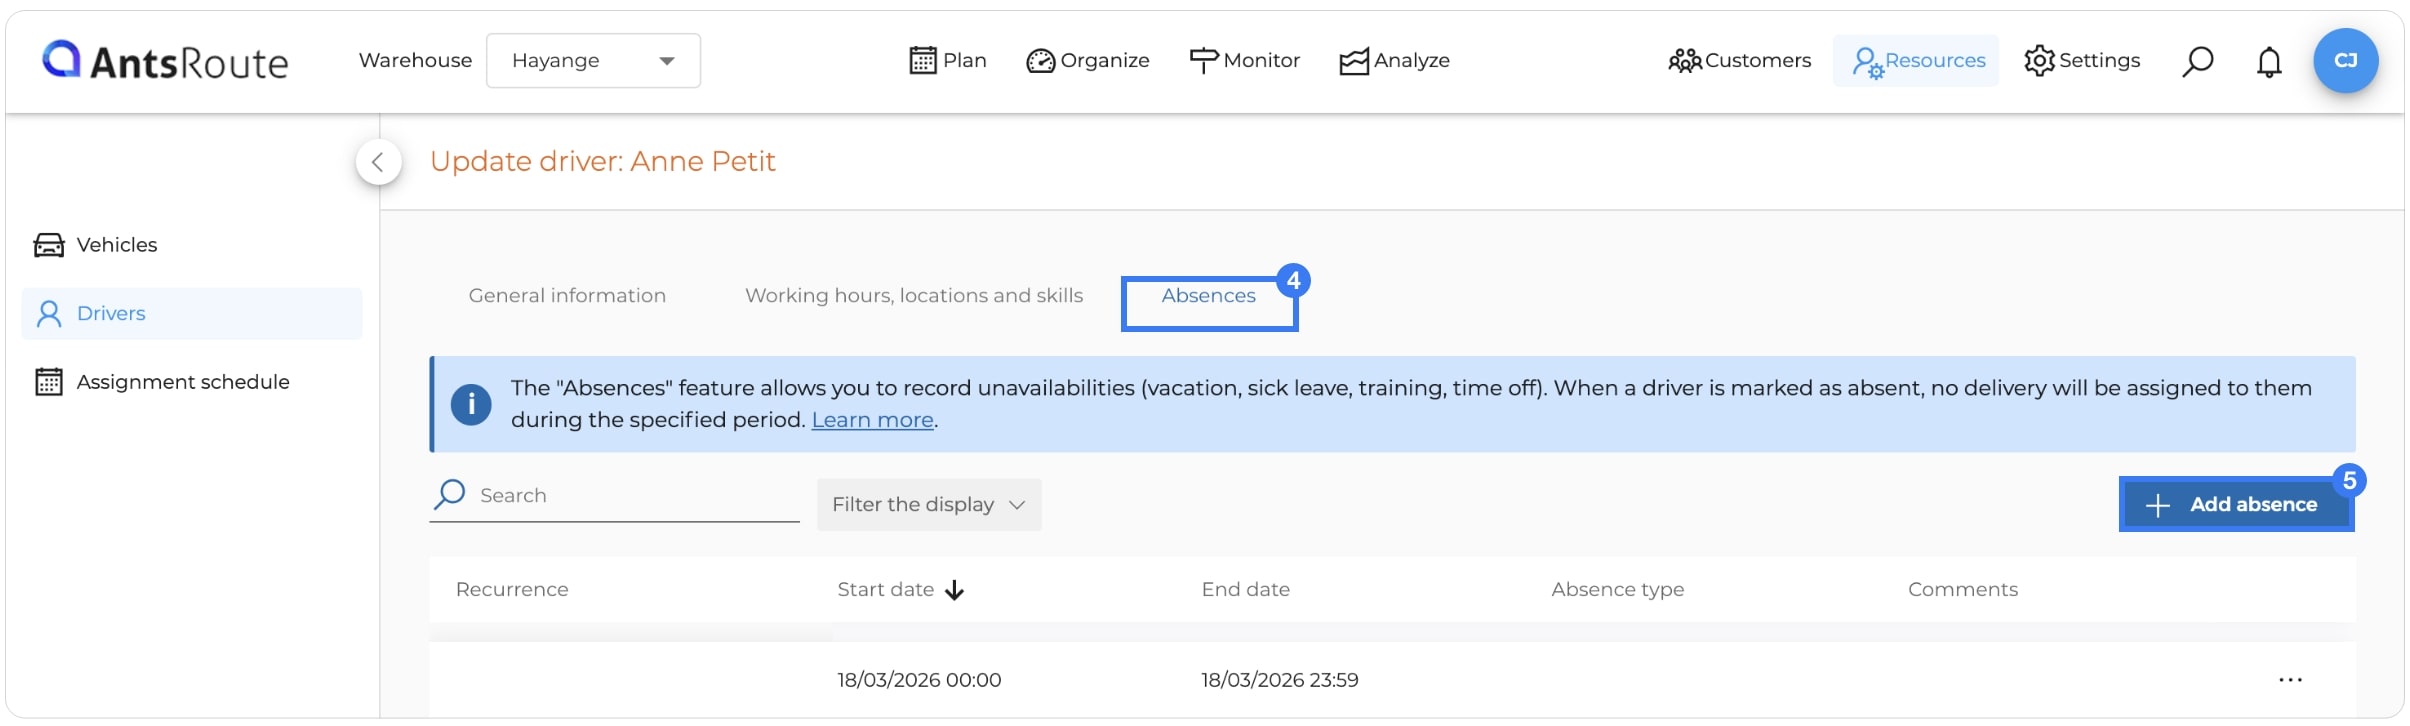Screen dimensions: 2410x726
Task: Open the Plan menu
Action: [x=947, y=61]
